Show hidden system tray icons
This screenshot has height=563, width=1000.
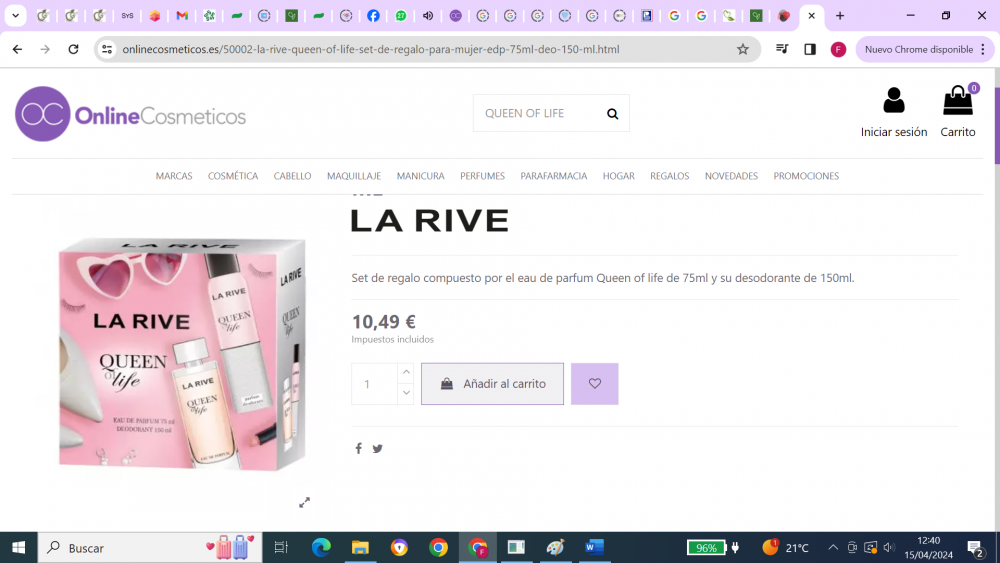pyautogui.click(x=833, y=548)
